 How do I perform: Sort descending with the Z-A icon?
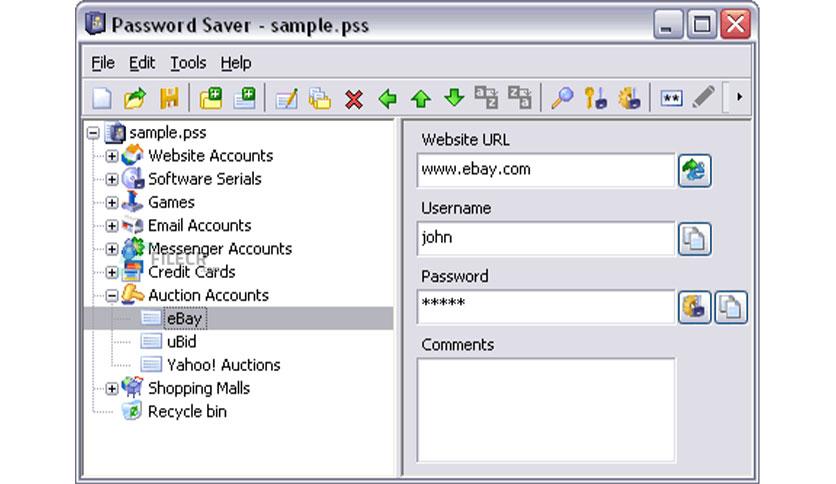tap(519, 98)
